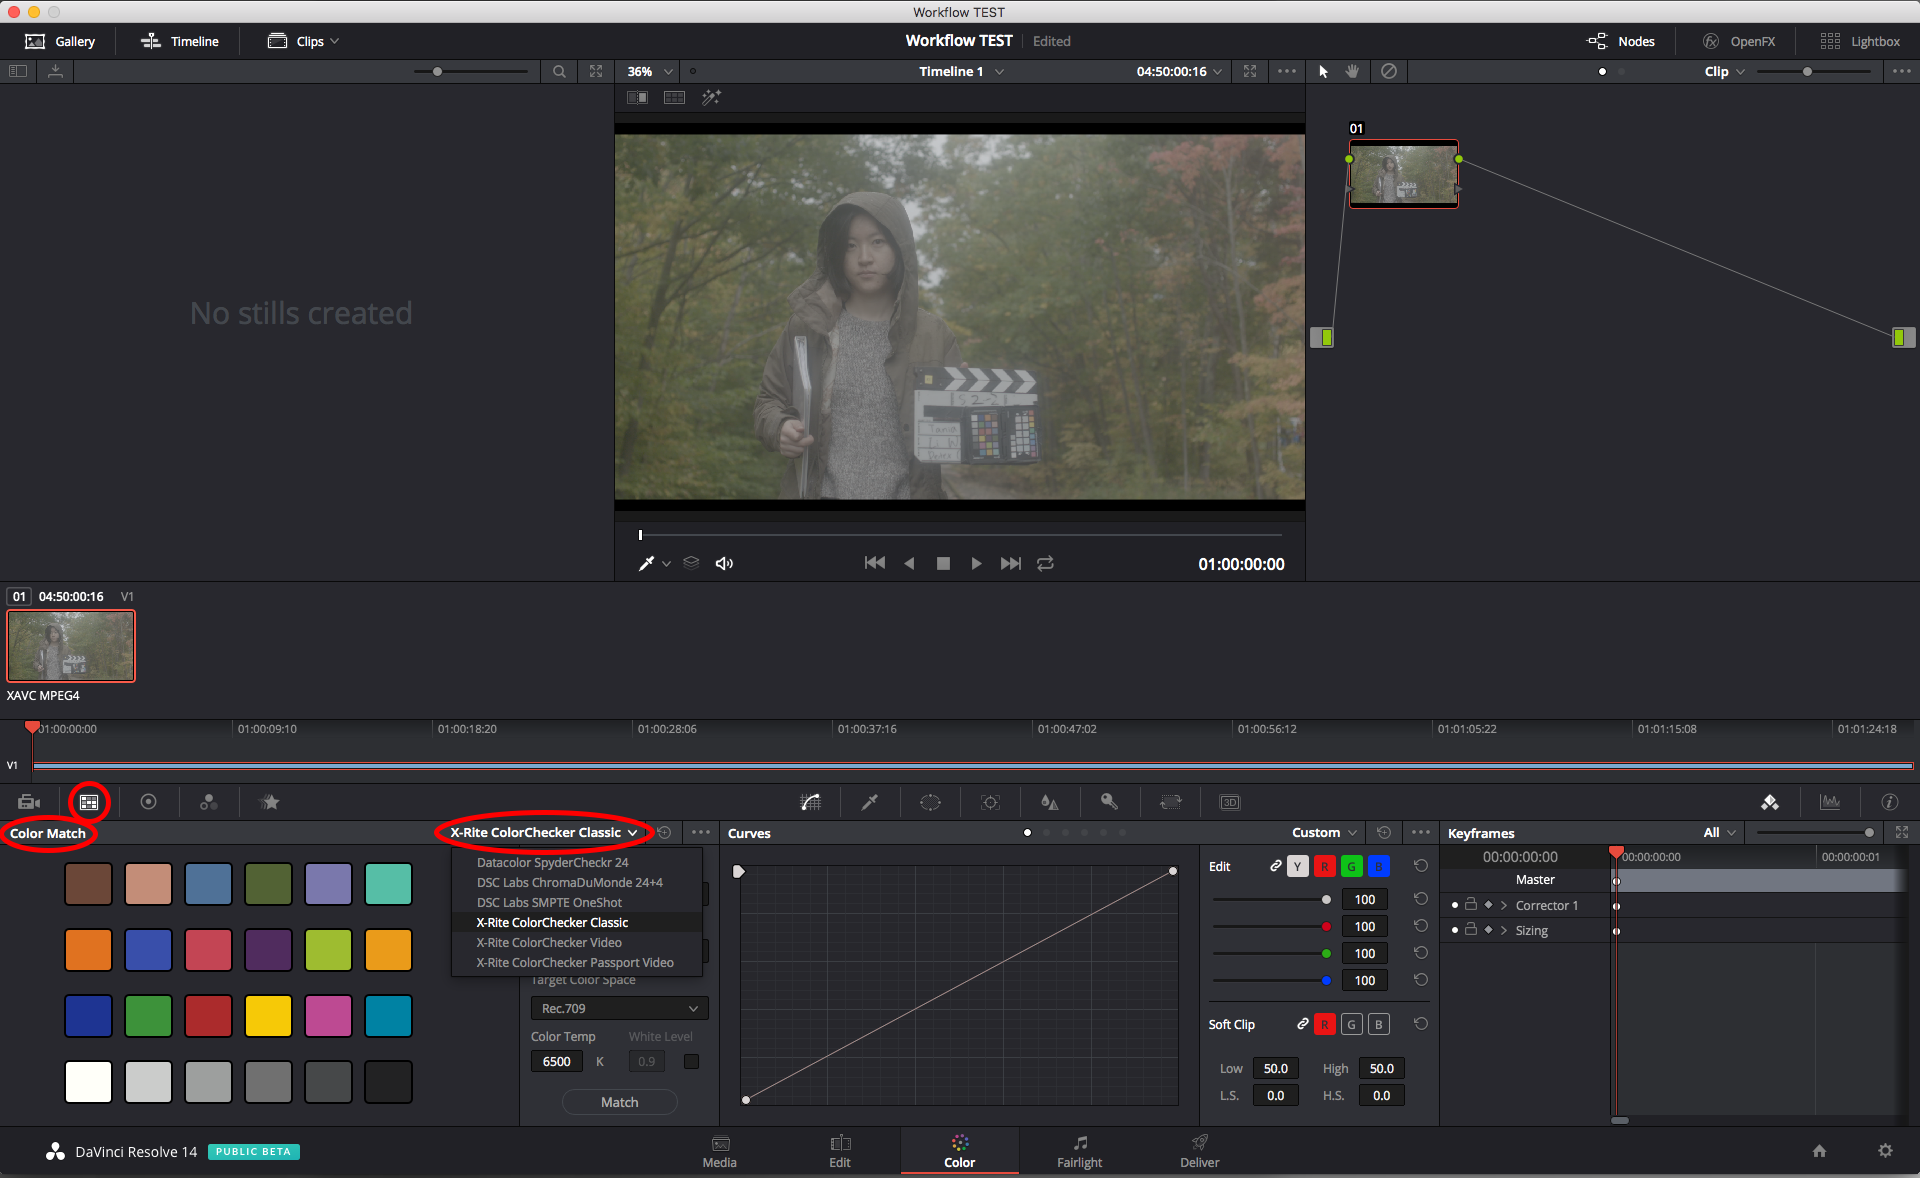The height and width of the screenshot is (1178, 1920).
Task: Switch to the Edit page tab
Action: (x=840, y=1151)
